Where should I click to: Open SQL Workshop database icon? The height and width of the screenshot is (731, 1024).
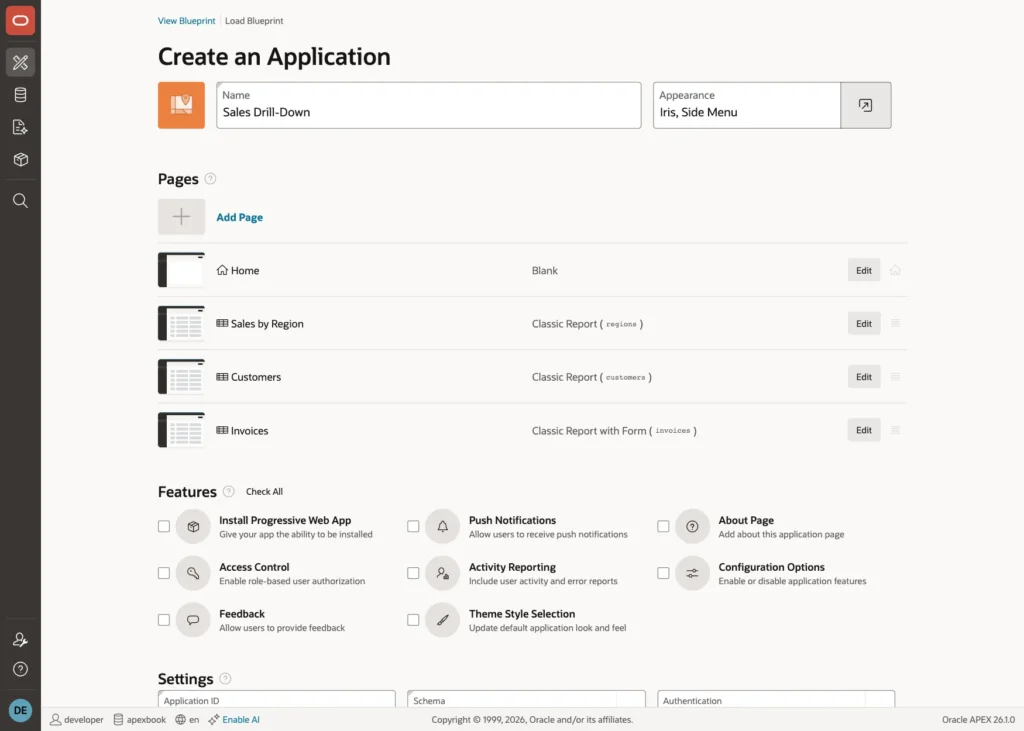[20, 95]
